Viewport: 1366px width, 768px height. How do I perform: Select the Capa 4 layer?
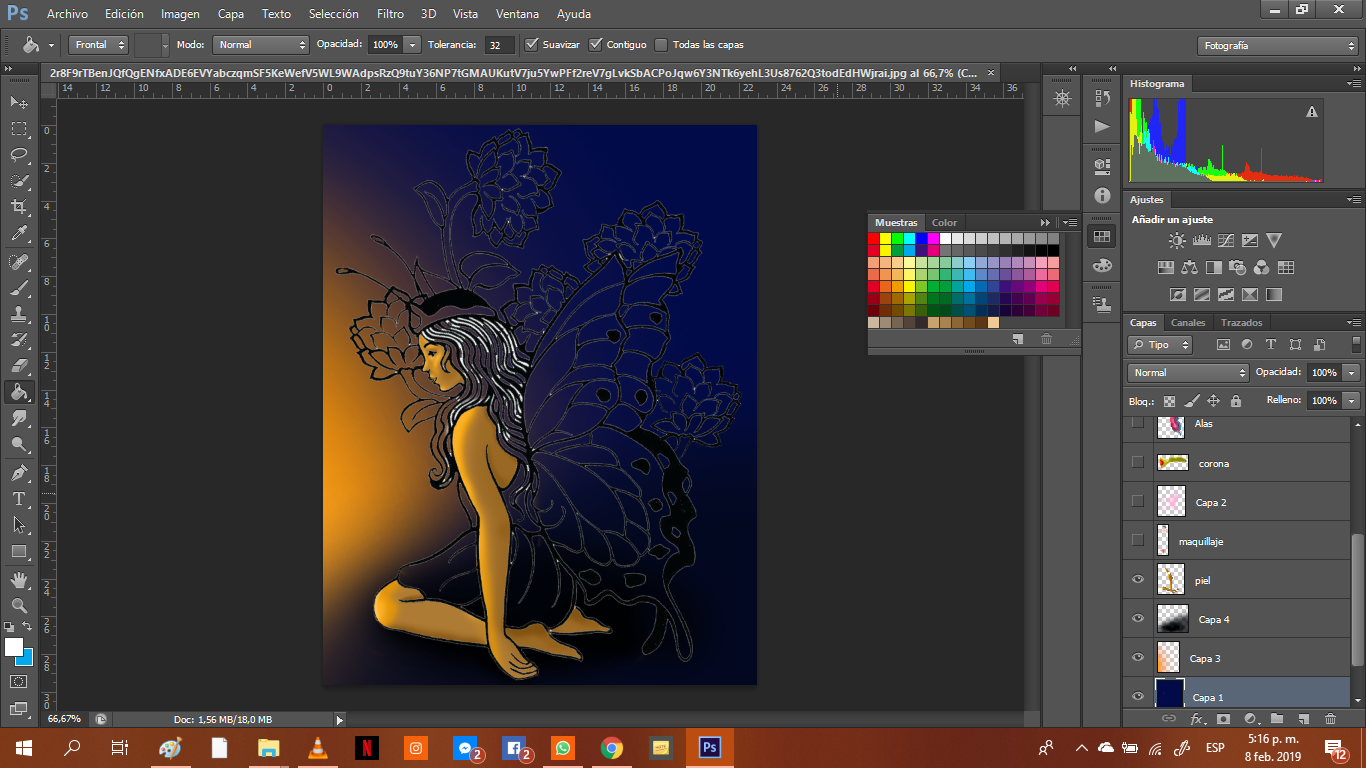pyautogui.click(x=1213, y=620)
